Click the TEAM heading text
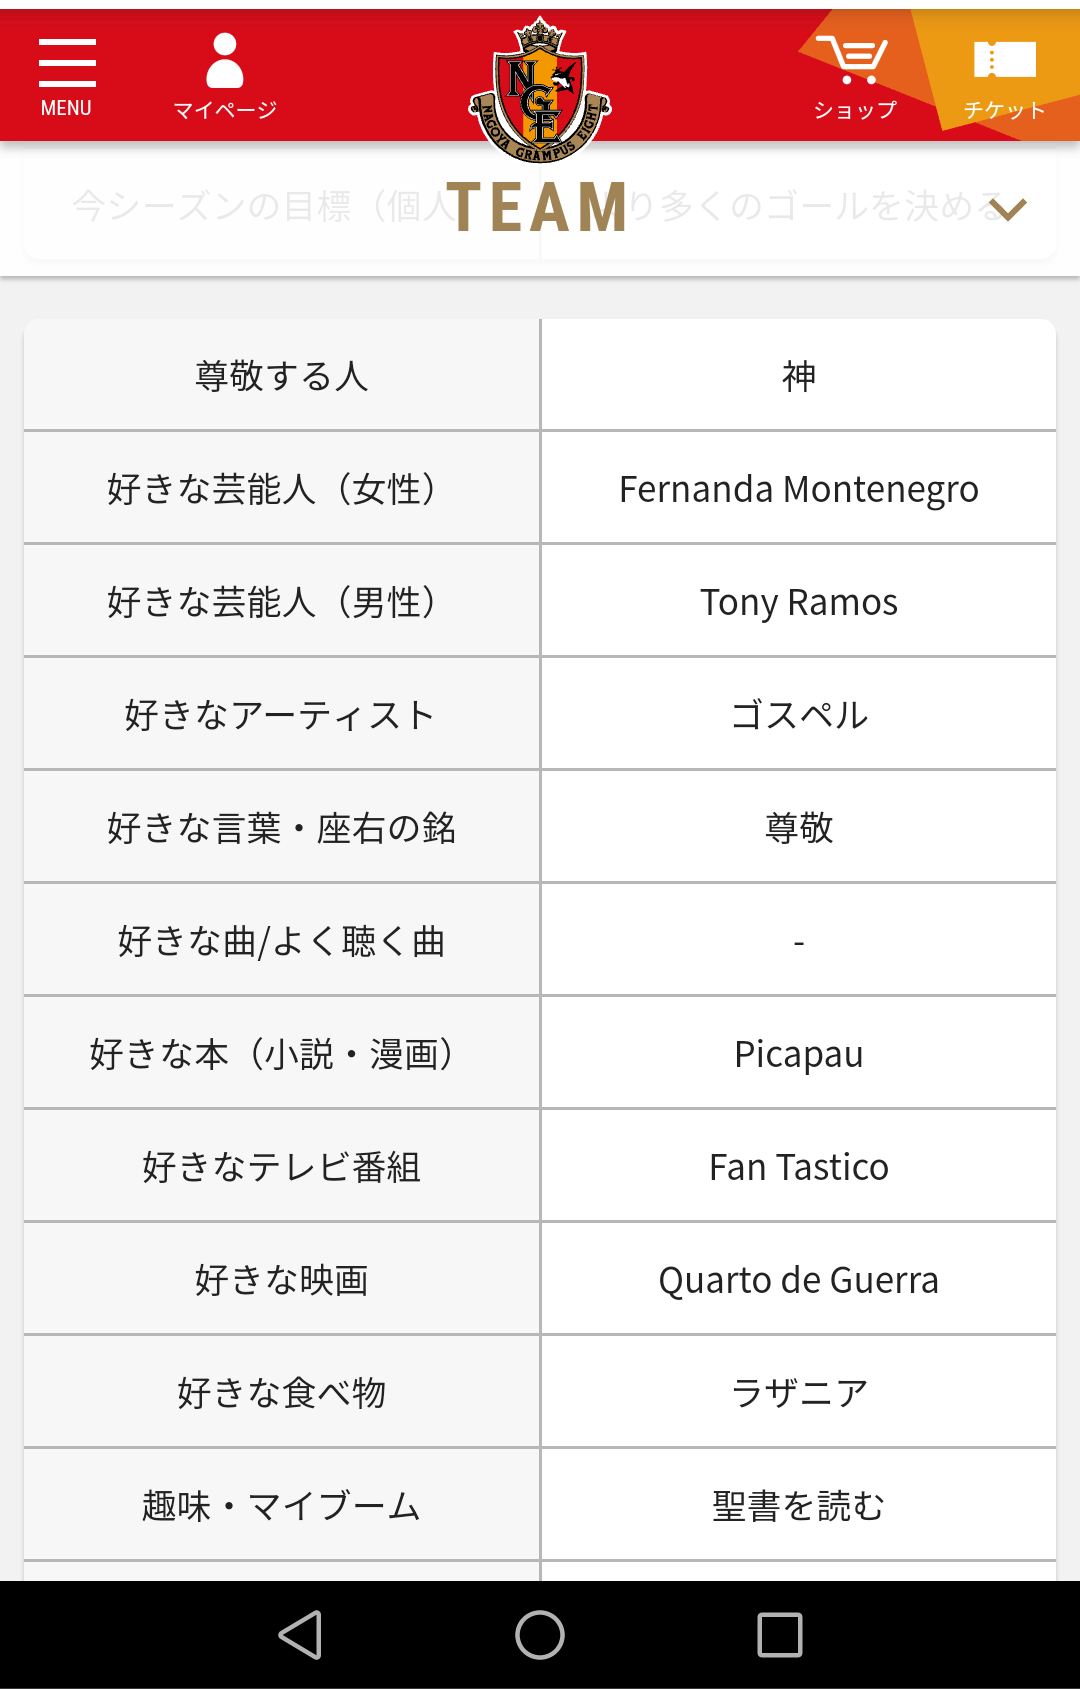 tap(537, 208)
